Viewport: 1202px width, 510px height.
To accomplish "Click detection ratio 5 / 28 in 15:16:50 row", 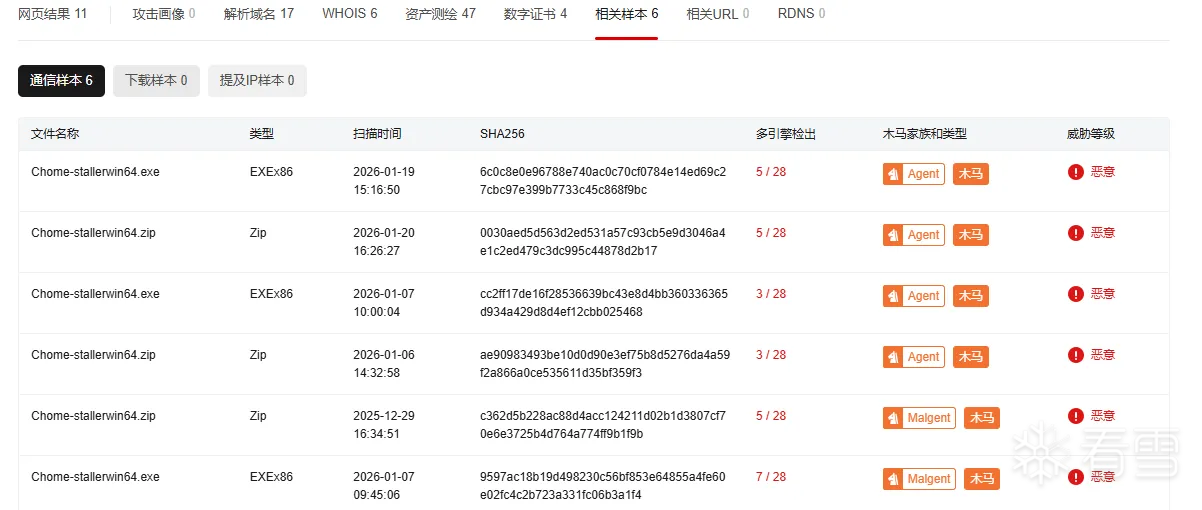I will [x=771, y=172].
